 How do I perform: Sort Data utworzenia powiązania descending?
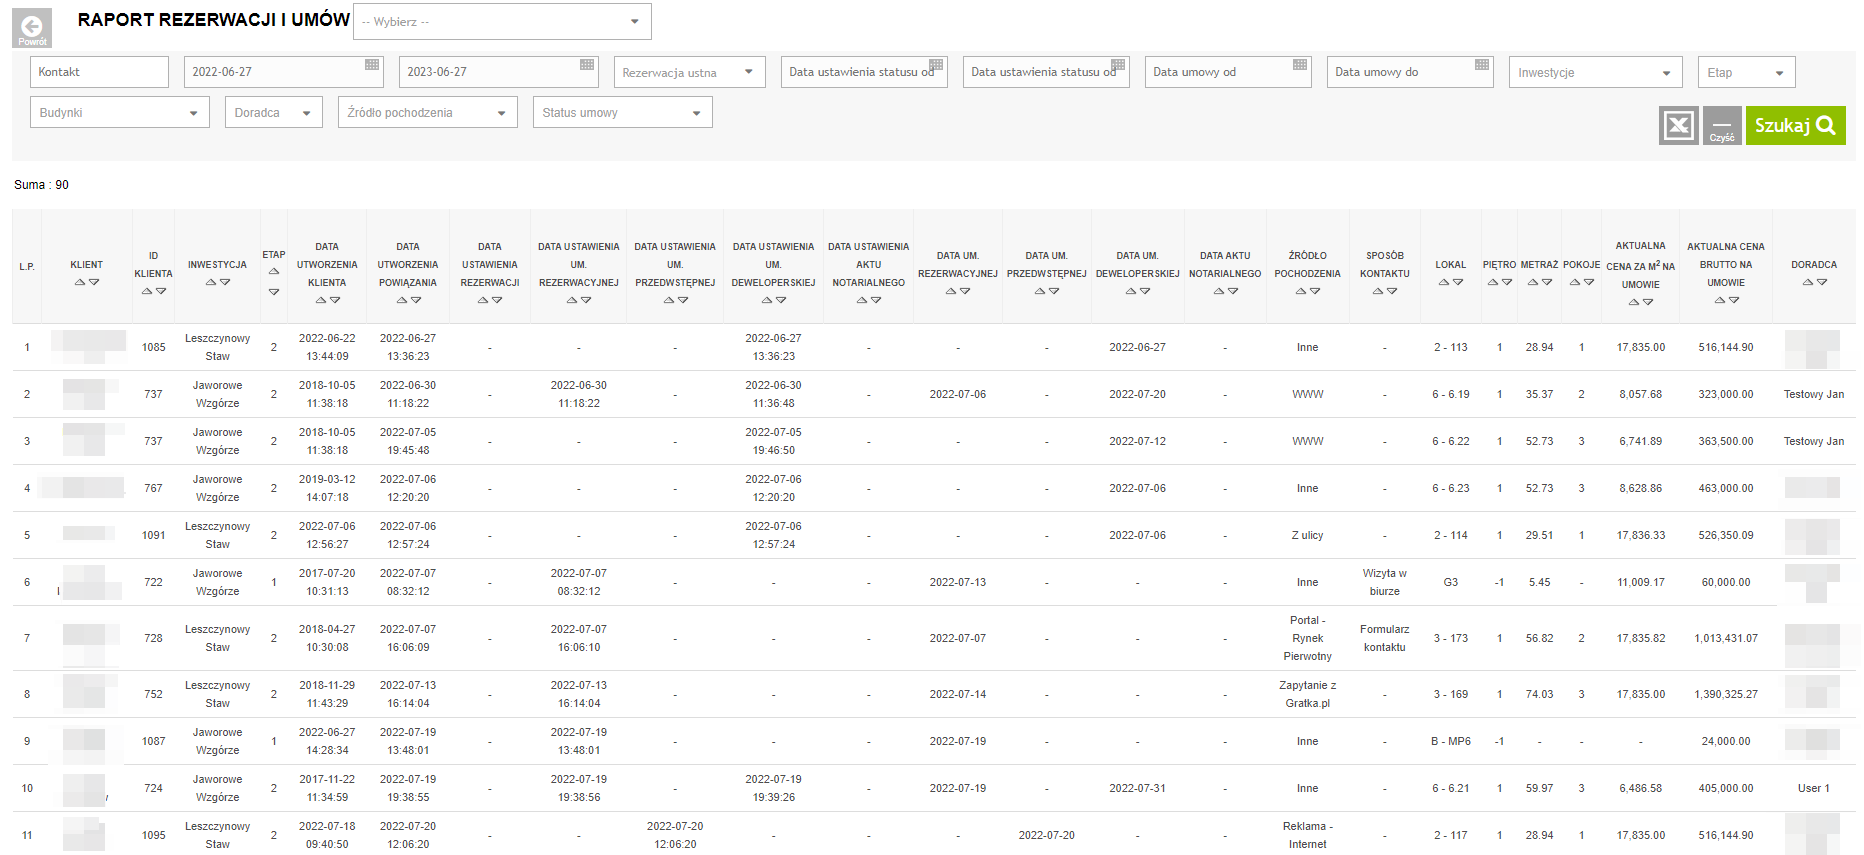pyautogui.click(x=416, y=300)
